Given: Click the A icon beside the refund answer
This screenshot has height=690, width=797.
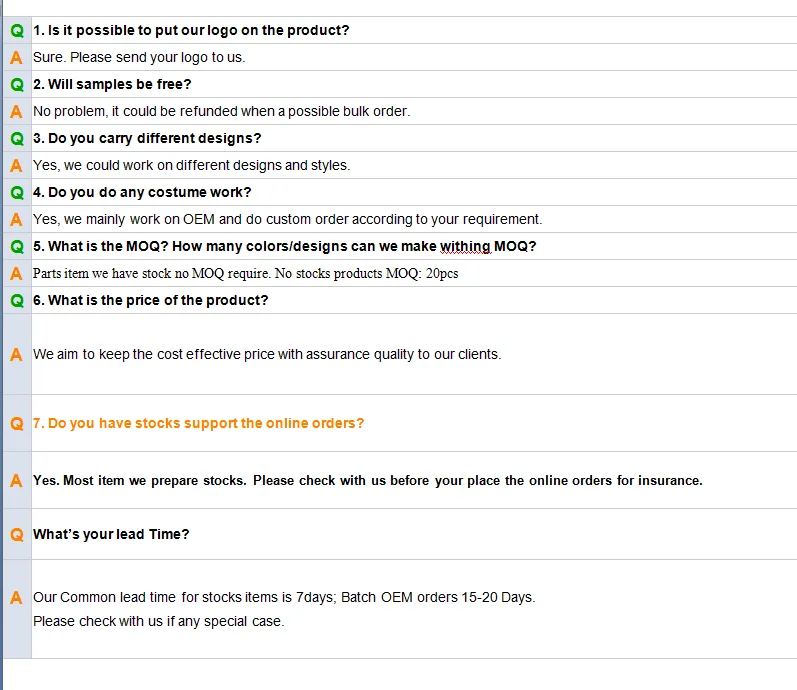Looking at the screenshot, I should click(x=17, y=111).
